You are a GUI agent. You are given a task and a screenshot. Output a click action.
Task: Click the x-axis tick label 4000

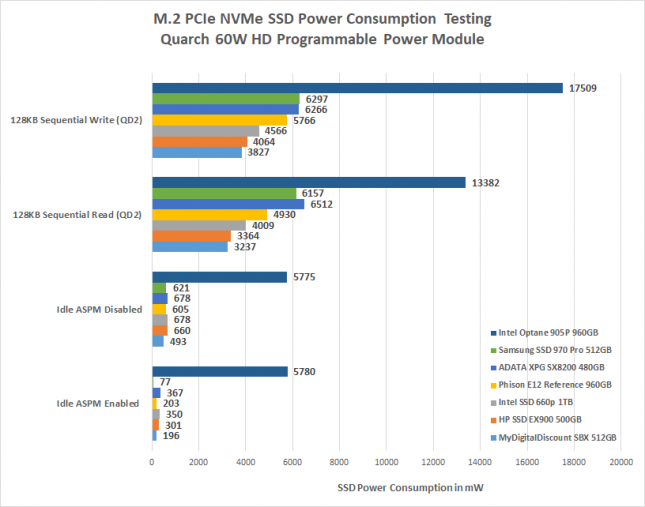tap(245, 462)
